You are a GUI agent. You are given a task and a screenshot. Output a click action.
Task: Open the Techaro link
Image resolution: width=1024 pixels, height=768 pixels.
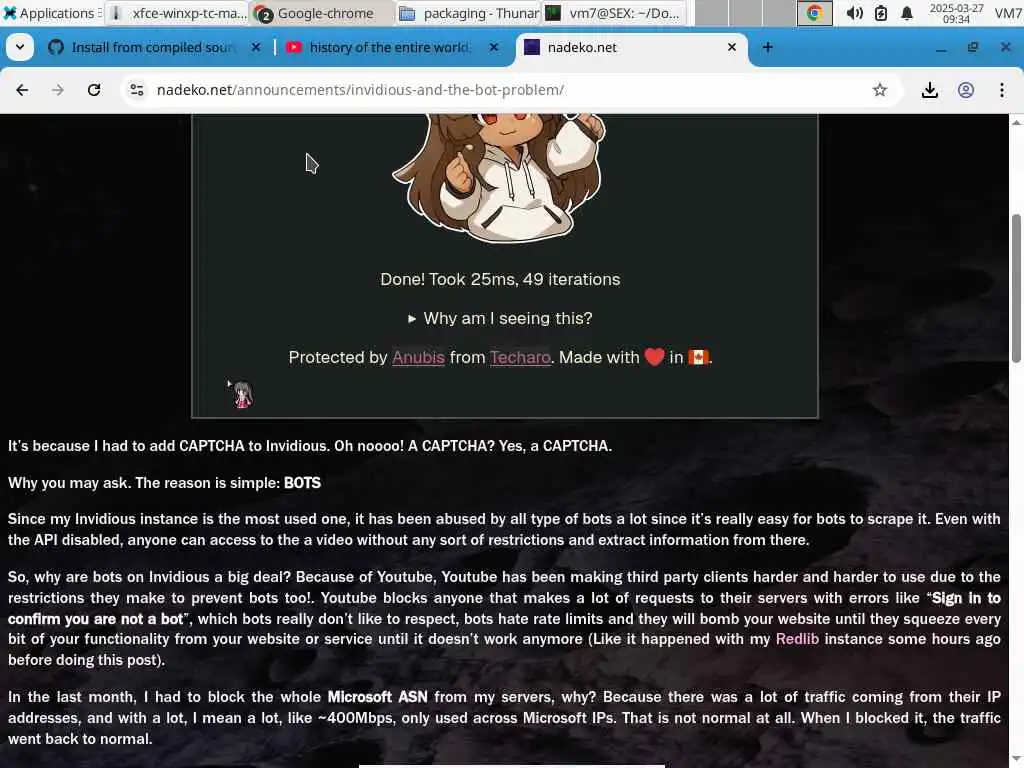[x=520, y=357]
